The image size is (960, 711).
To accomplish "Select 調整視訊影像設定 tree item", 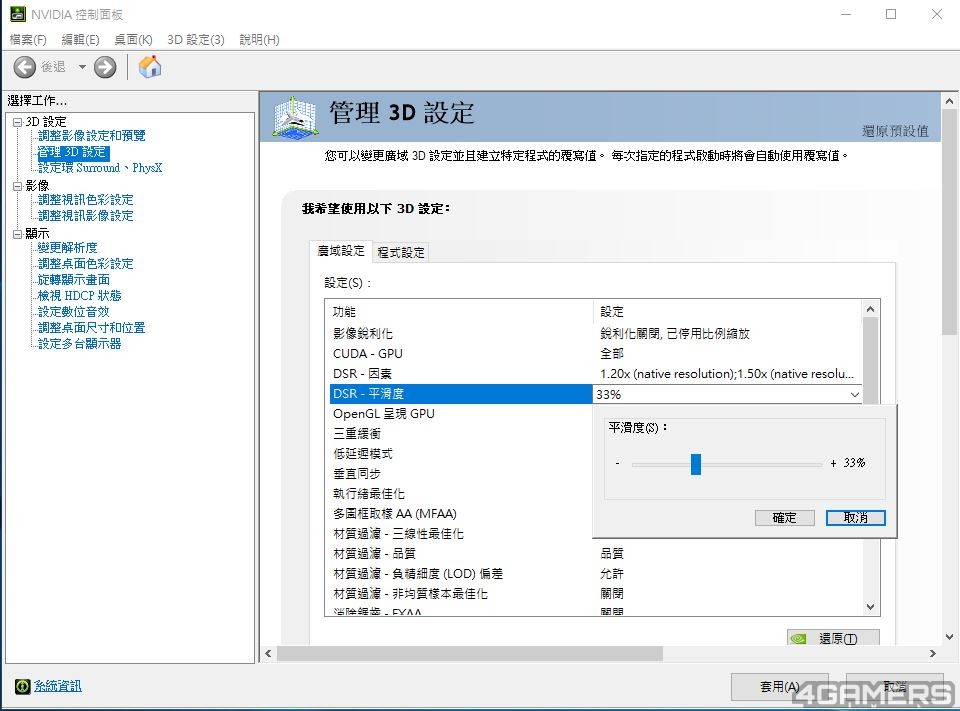I will [85, 216].
